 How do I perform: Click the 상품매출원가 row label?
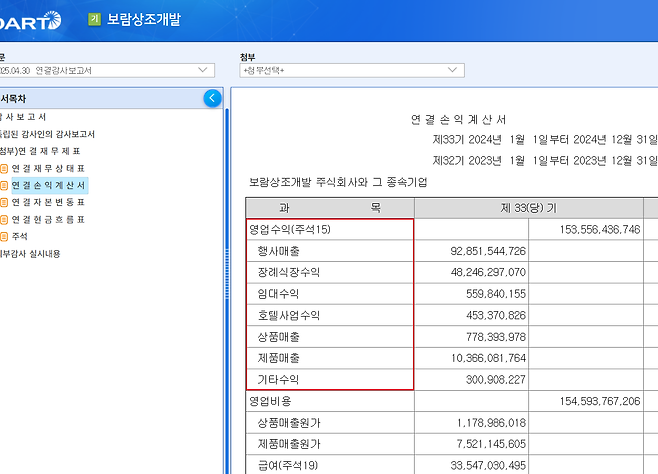tap(289, 423)
